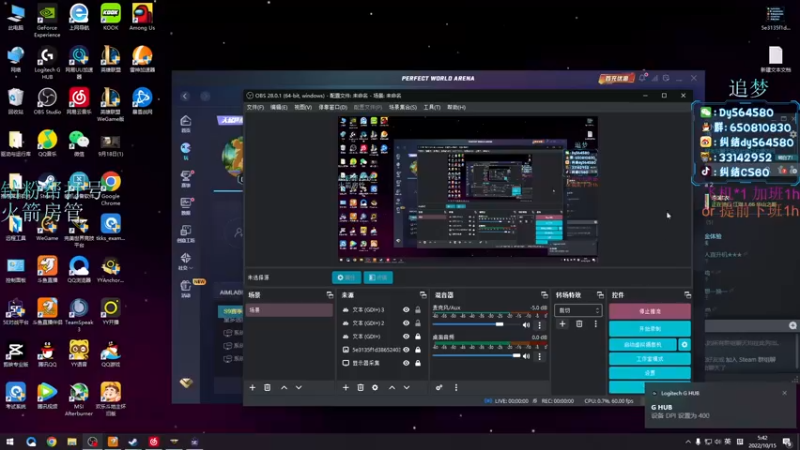Pop out the Audio Mixer dock
This screenshot has height=450, width=800.
544,295
